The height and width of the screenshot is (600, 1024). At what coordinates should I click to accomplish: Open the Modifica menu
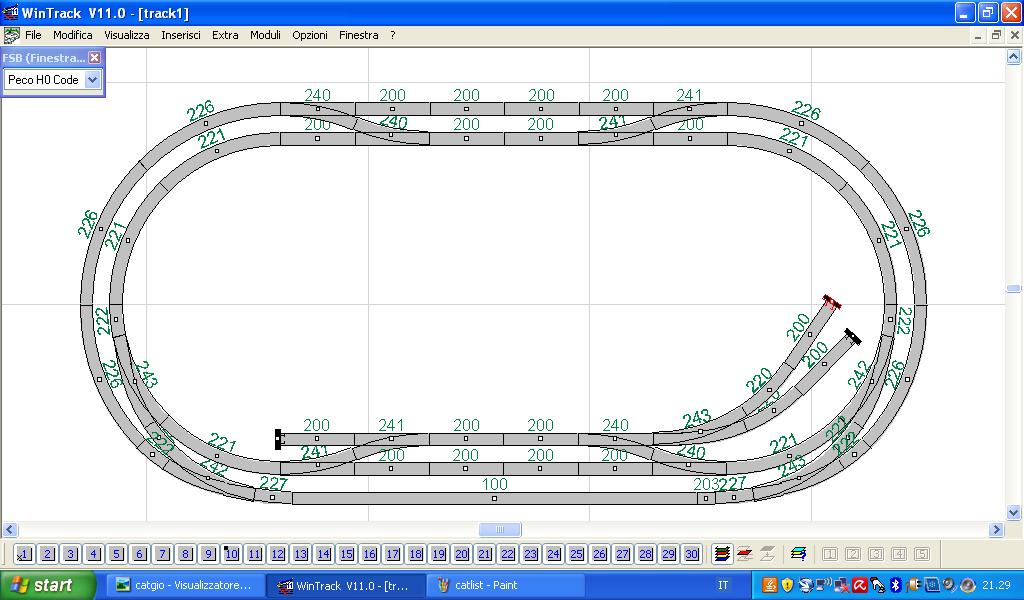[x=72, y=35]
